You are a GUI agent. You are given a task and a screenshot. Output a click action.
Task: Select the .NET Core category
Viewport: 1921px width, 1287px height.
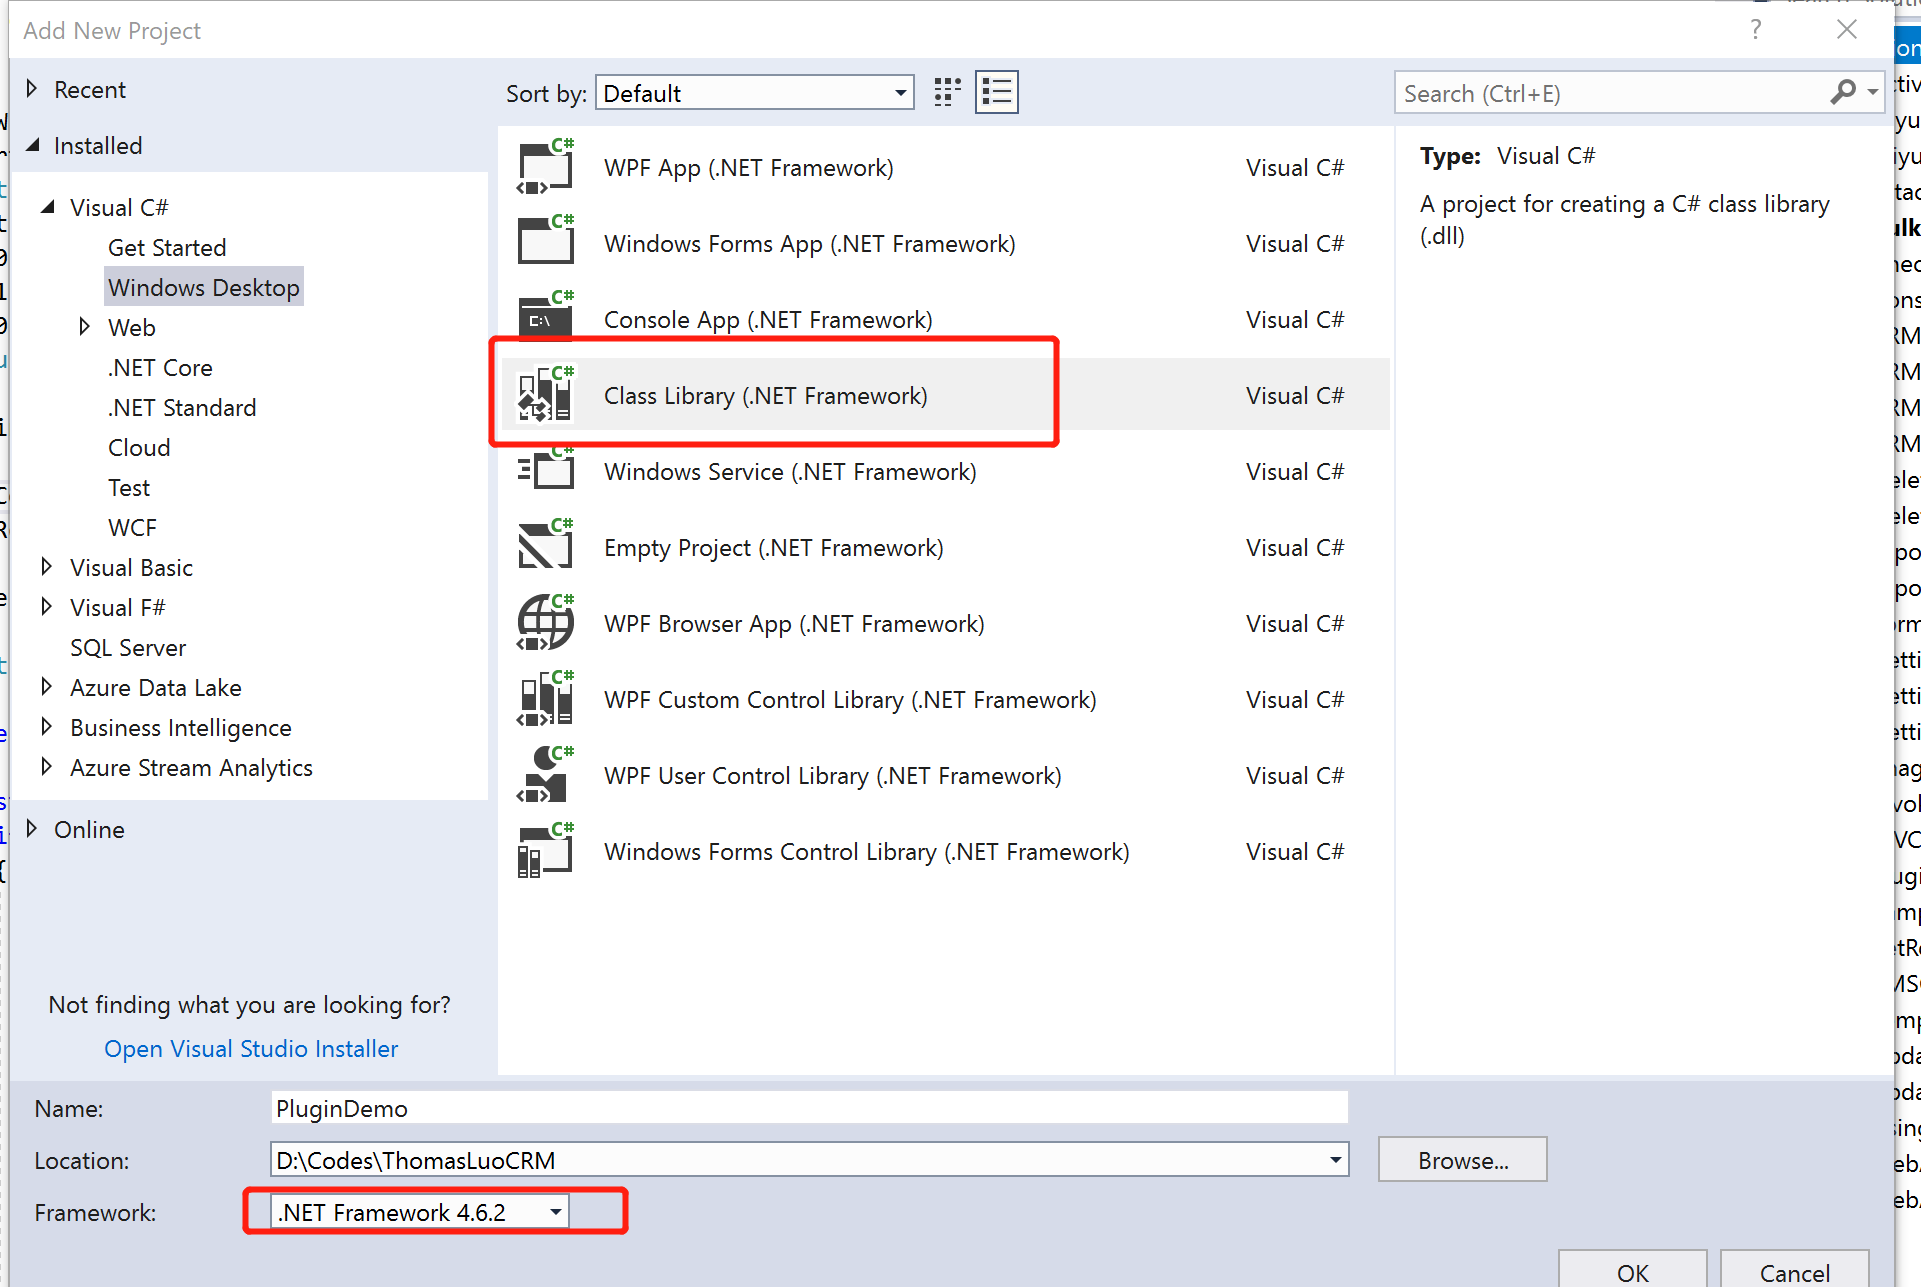(x=160, y=367)
